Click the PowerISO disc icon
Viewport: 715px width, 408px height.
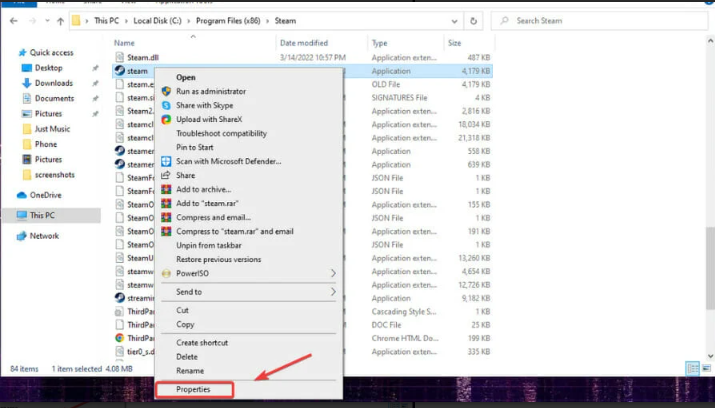coord(166,274)
